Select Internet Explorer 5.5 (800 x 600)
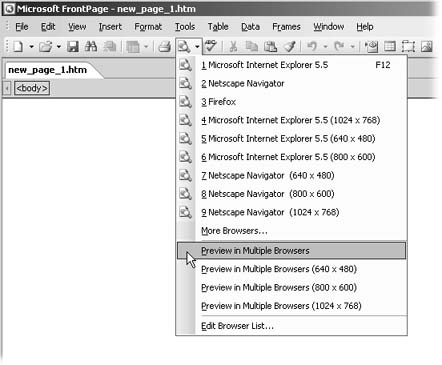The width and height of the screenshot is (442, 365). pyautogui.click(x=291, y=157)
